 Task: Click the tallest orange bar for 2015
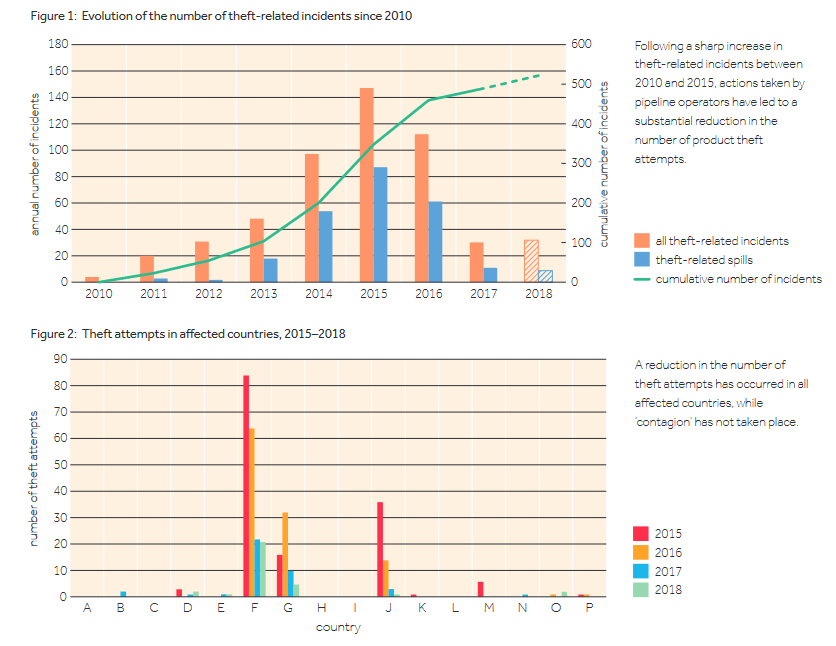coord(367,185)
